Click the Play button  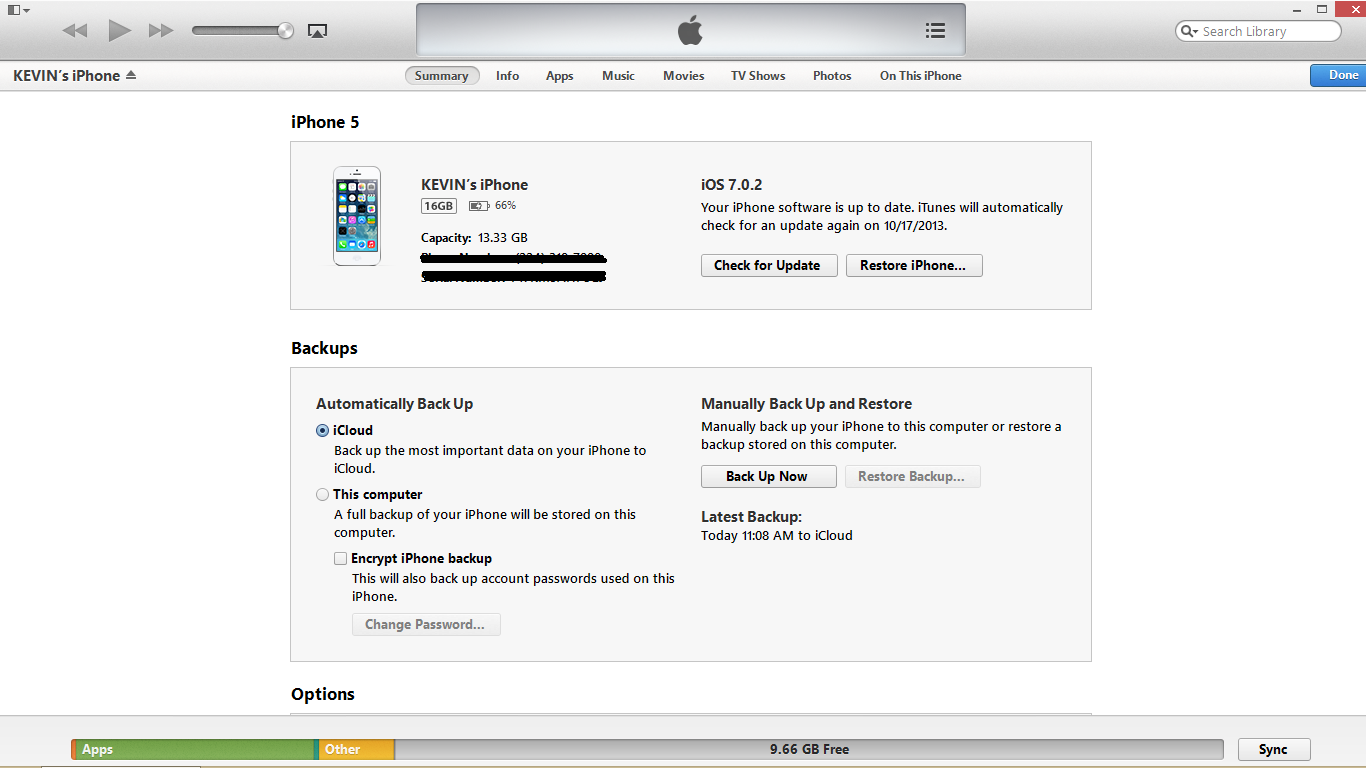pos(120,31)
